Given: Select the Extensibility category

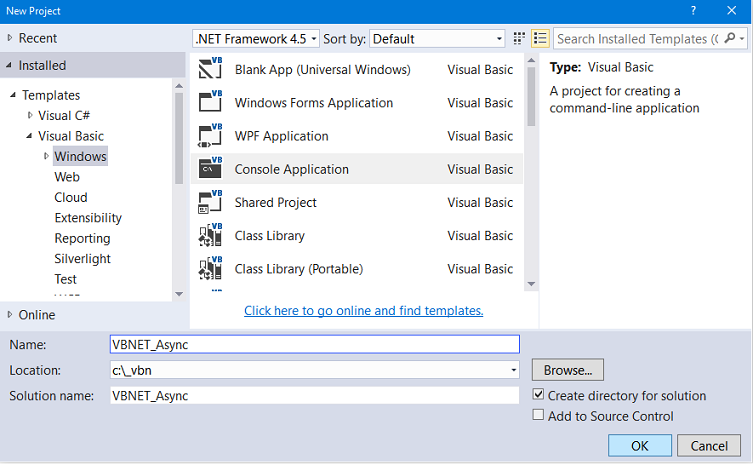Looking at the screenshot, I should (88, 218).
